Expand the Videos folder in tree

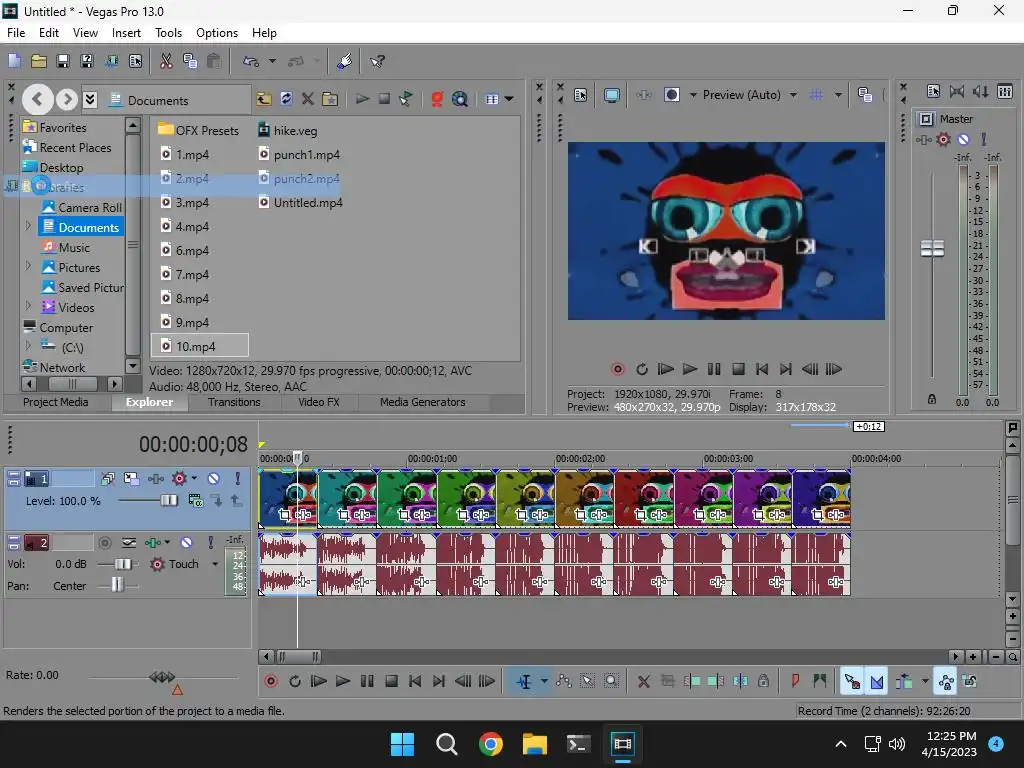tap(28, 306)
